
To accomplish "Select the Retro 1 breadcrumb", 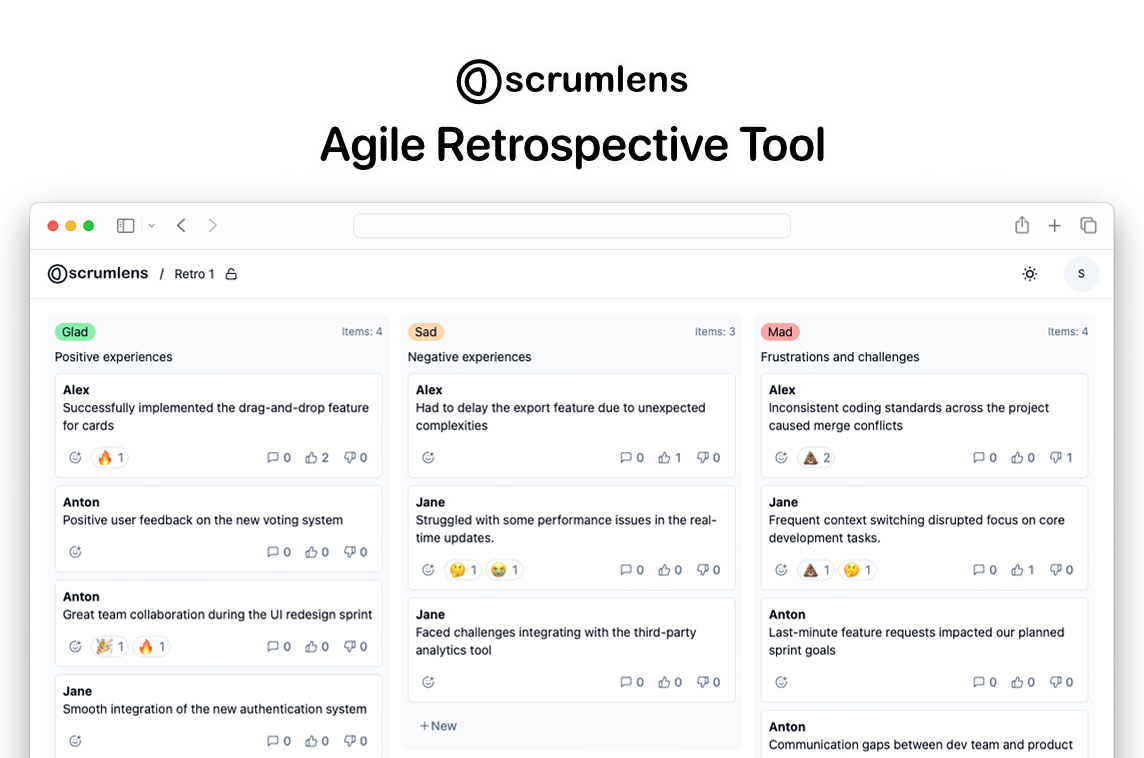I will click(x=194, y=274).
